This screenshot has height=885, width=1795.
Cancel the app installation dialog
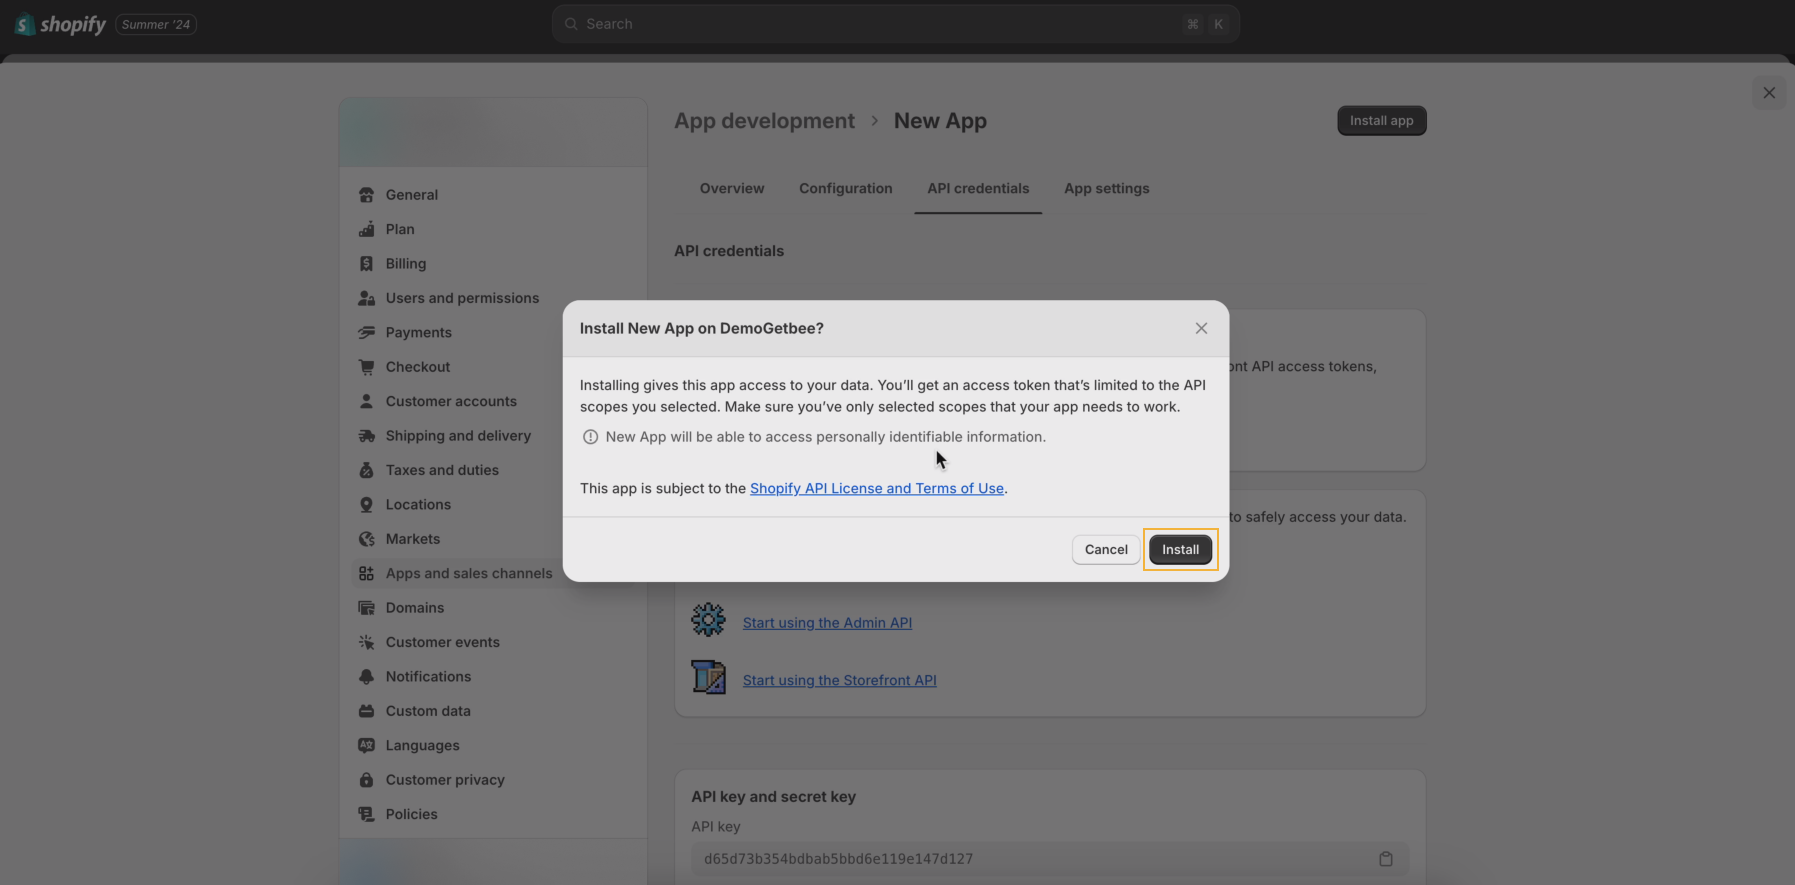pyautogui.click(x=1106, y=550)
